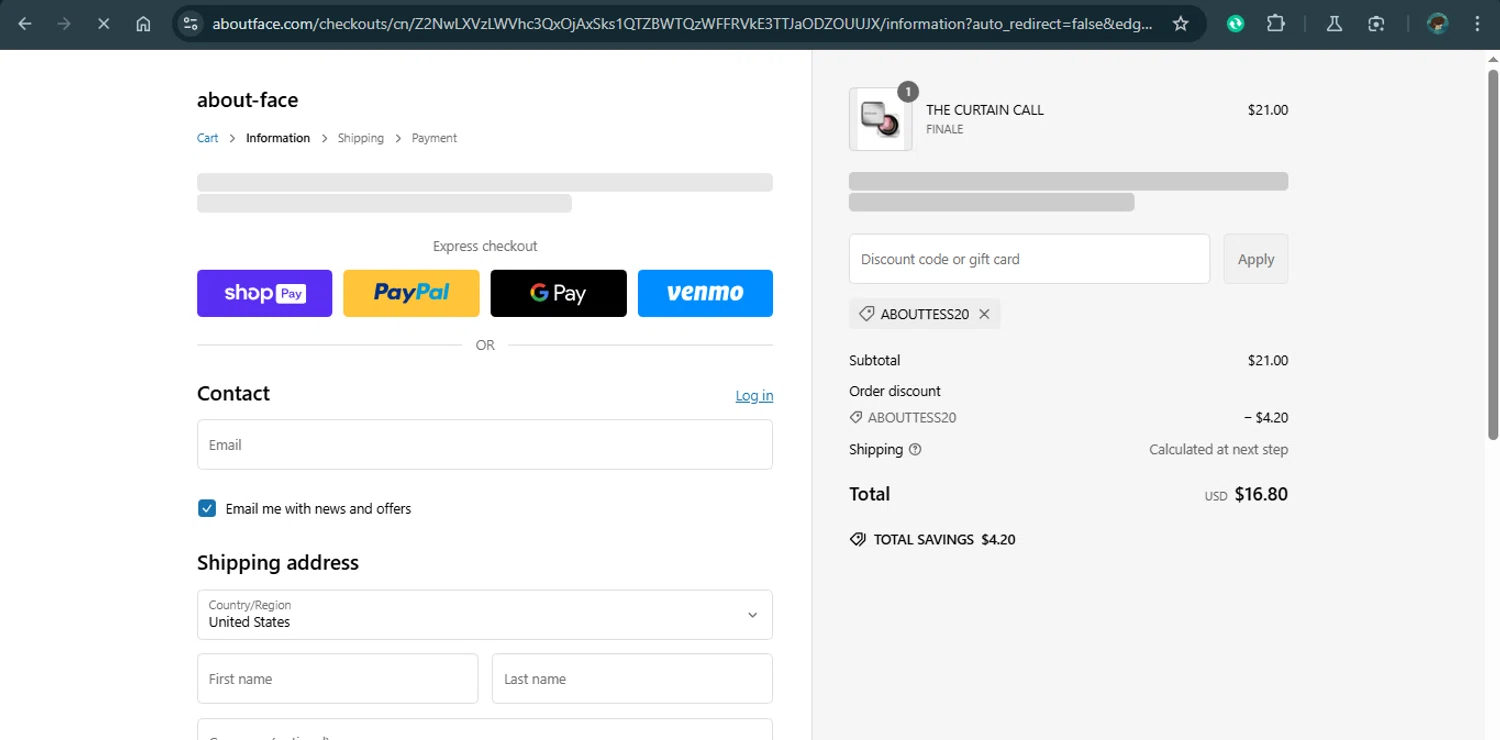Viewport: 1500px width, 740px height.
Task: Click the about-face store title
Action: pos(247,100)
